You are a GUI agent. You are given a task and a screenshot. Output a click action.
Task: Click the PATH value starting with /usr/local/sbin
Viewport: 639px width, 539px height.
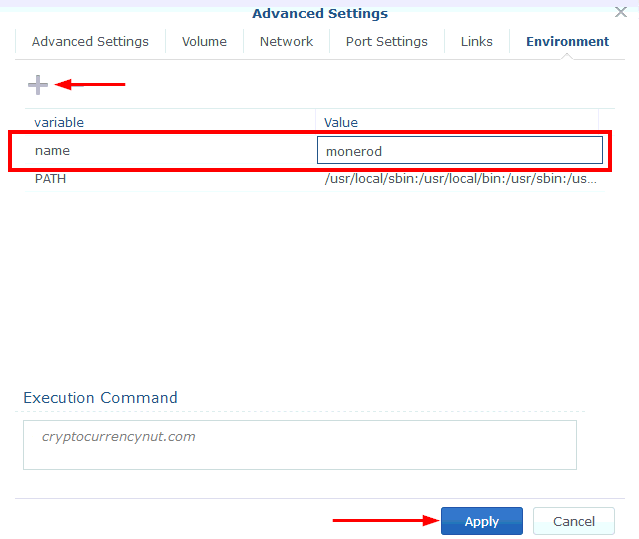[x=460, y=179]
